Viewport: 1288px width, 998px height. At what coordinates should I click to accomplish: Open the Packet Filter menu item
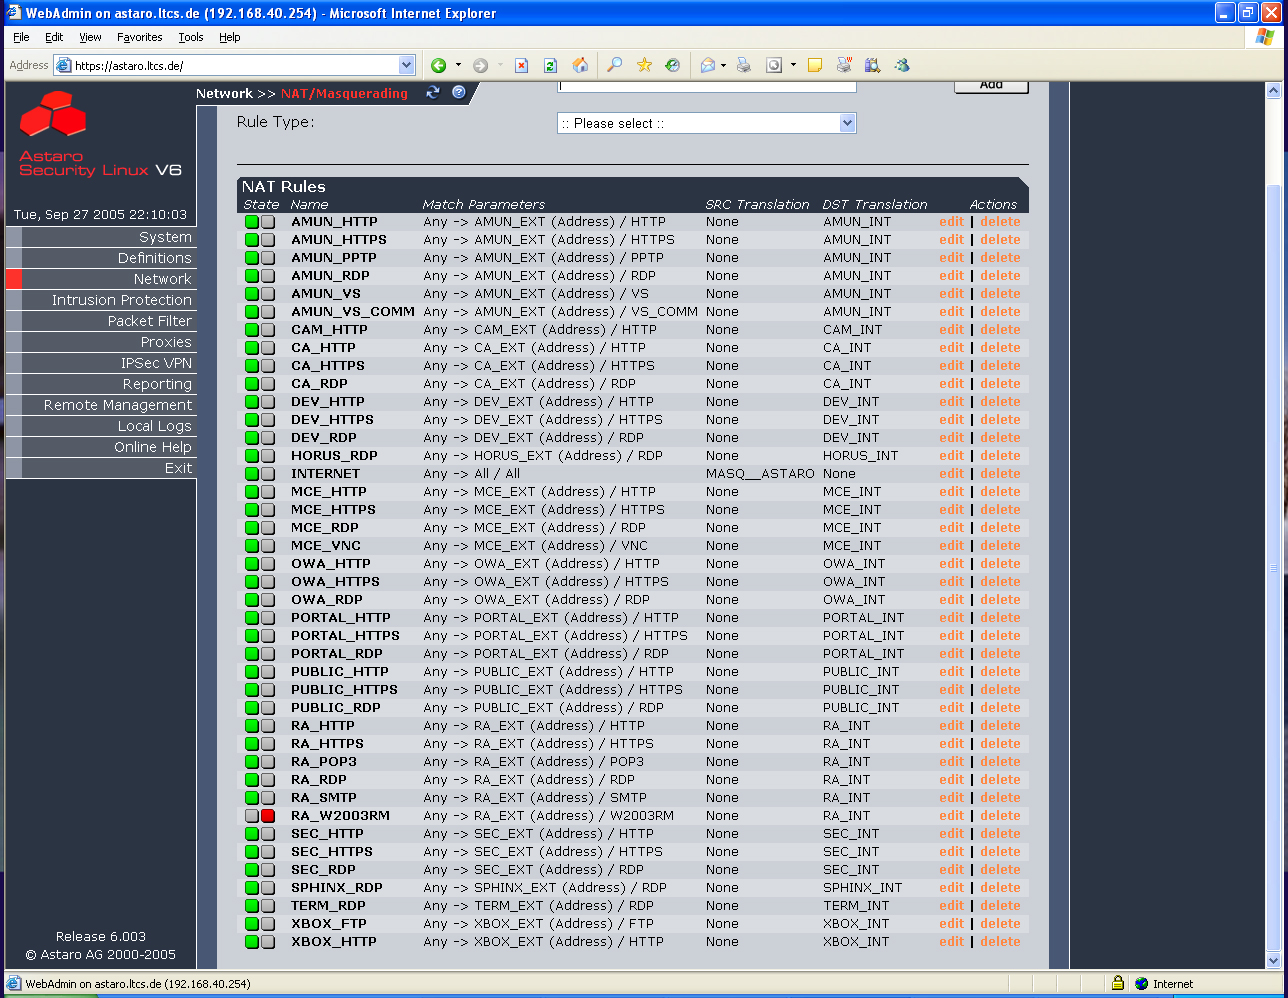point(149,321)
